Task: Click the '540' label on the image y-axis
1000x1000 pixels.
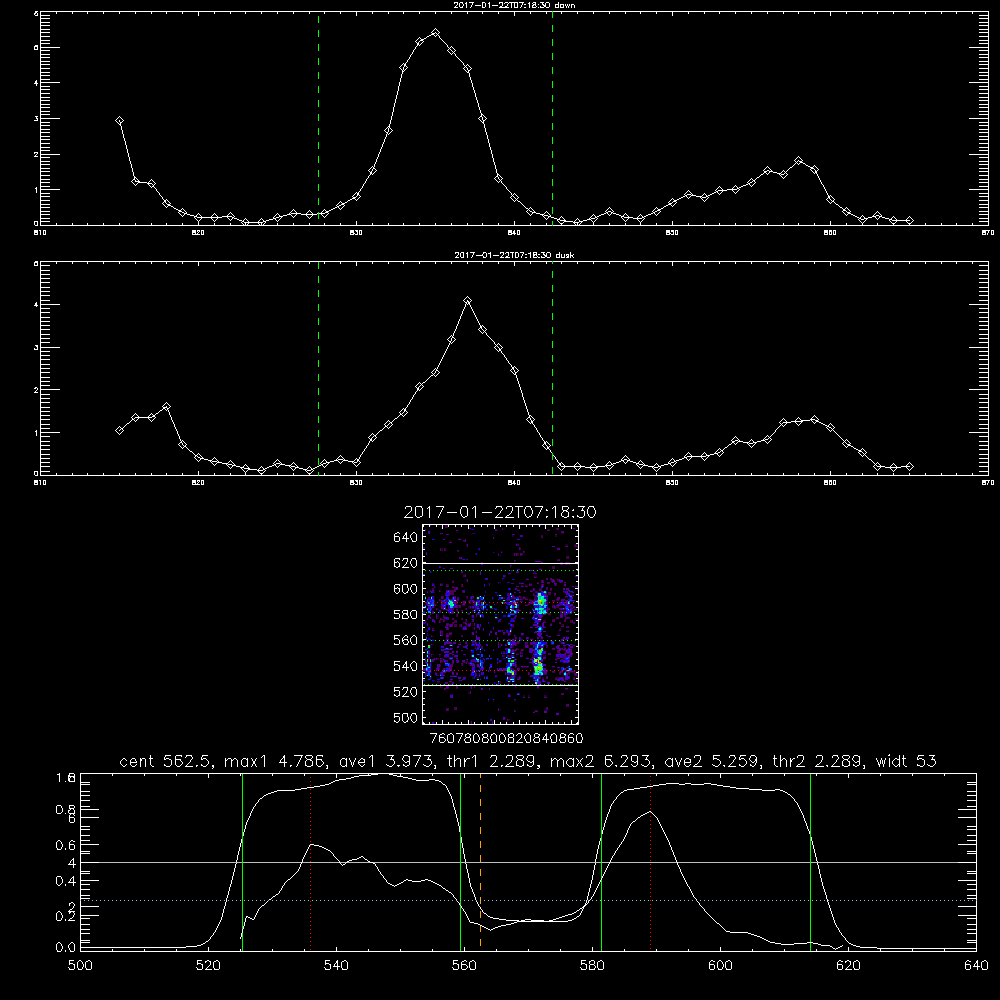Action: click(x=405, y=666)
